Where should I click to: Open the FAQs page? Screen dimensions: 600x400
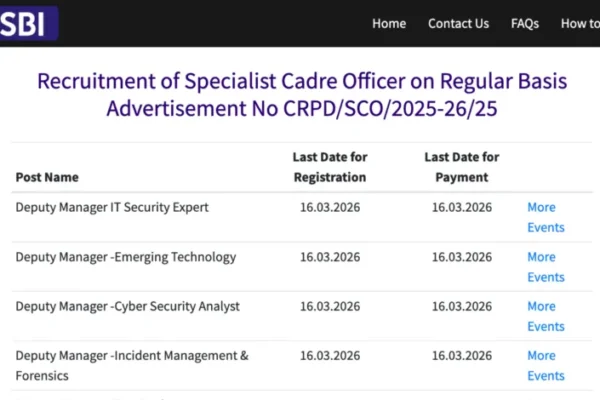point(524,23)
